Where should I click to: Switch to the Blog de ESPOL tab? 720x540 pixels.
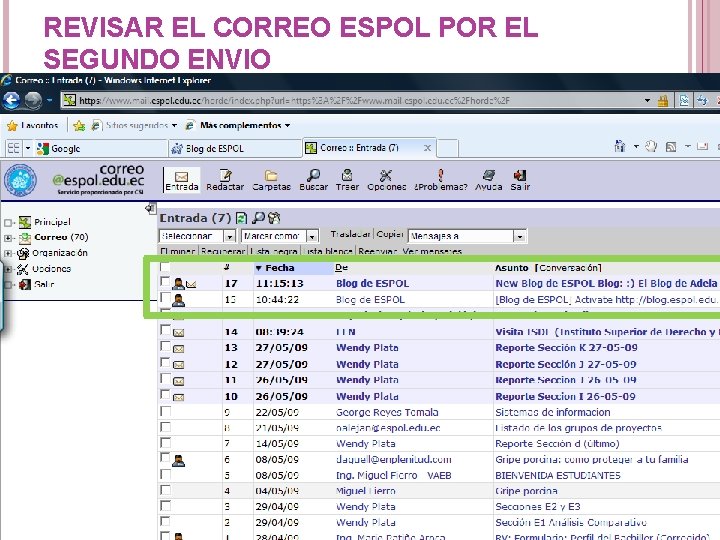[235, 148]
